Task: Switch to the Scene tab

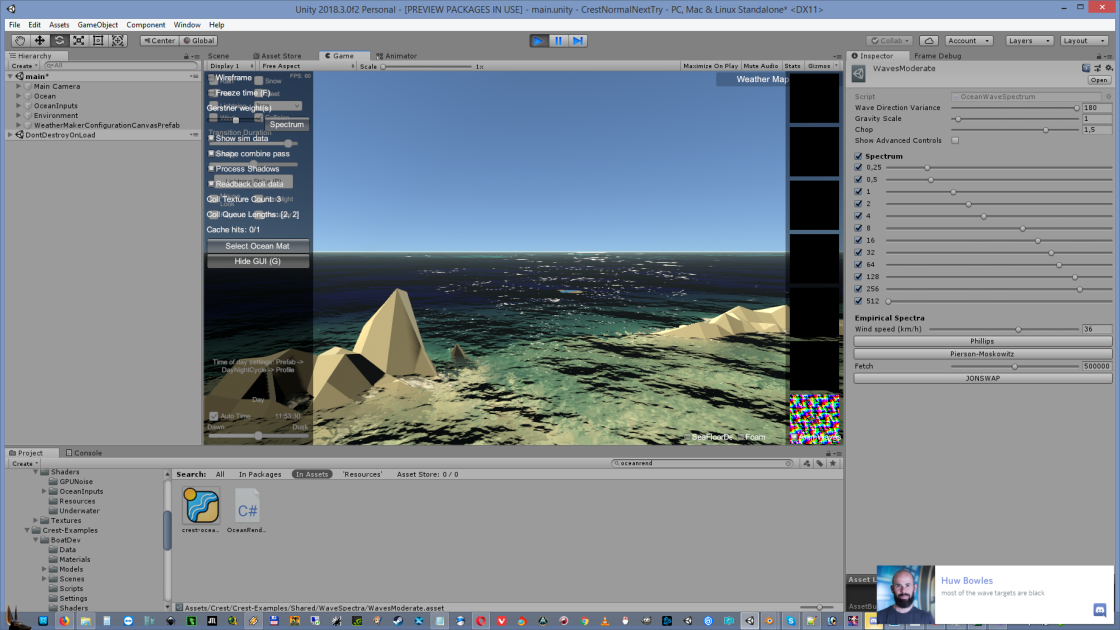Action: tap(219, 56)
